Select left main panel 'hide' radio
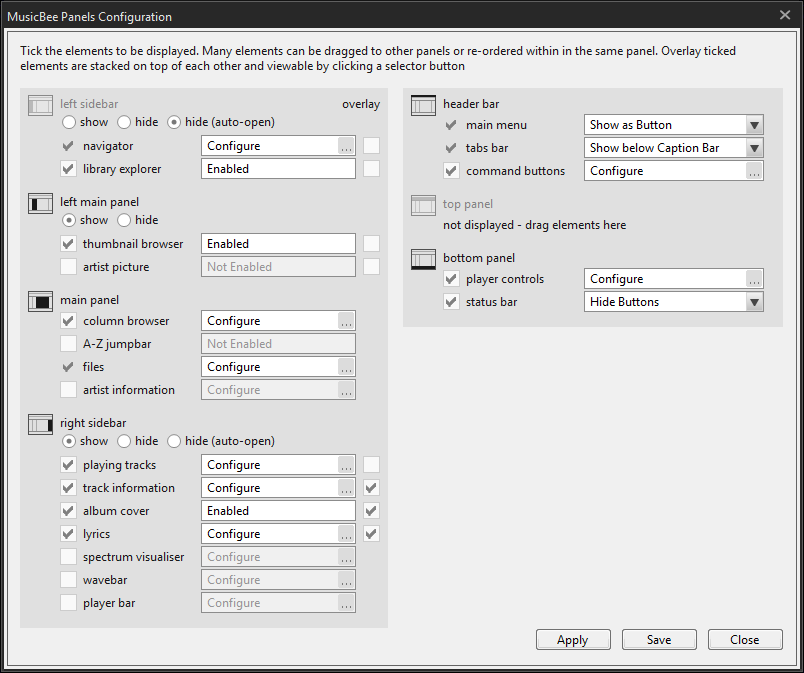The height and width of the screenshot is (673, 804). 124,220
